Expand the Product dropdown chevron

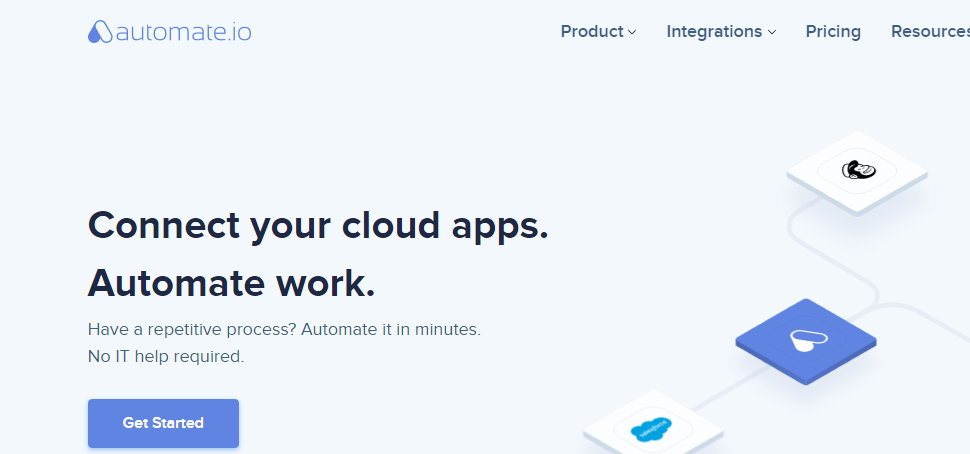[632, 32]
